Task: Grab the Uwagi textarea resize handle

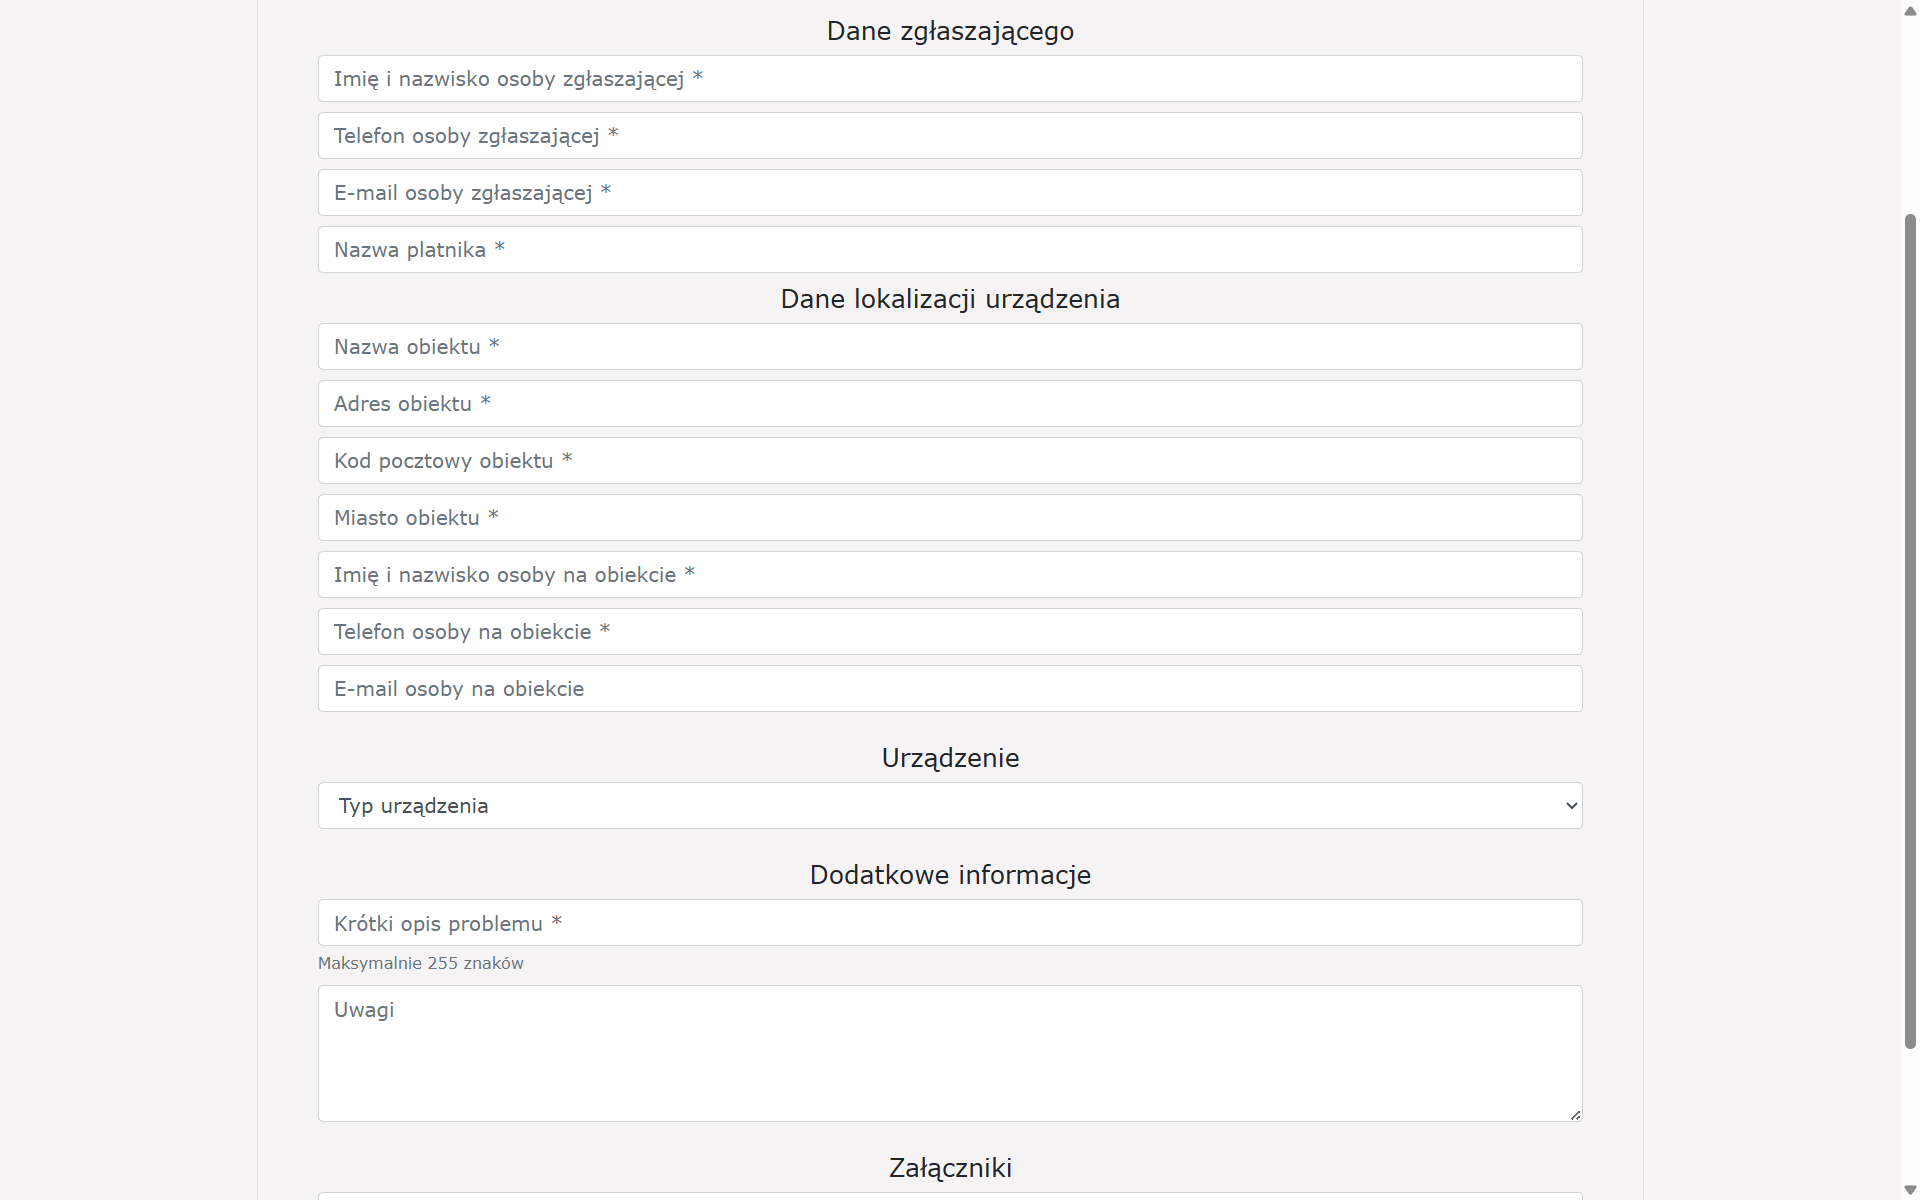Action: click(x=1575, y=1114)
